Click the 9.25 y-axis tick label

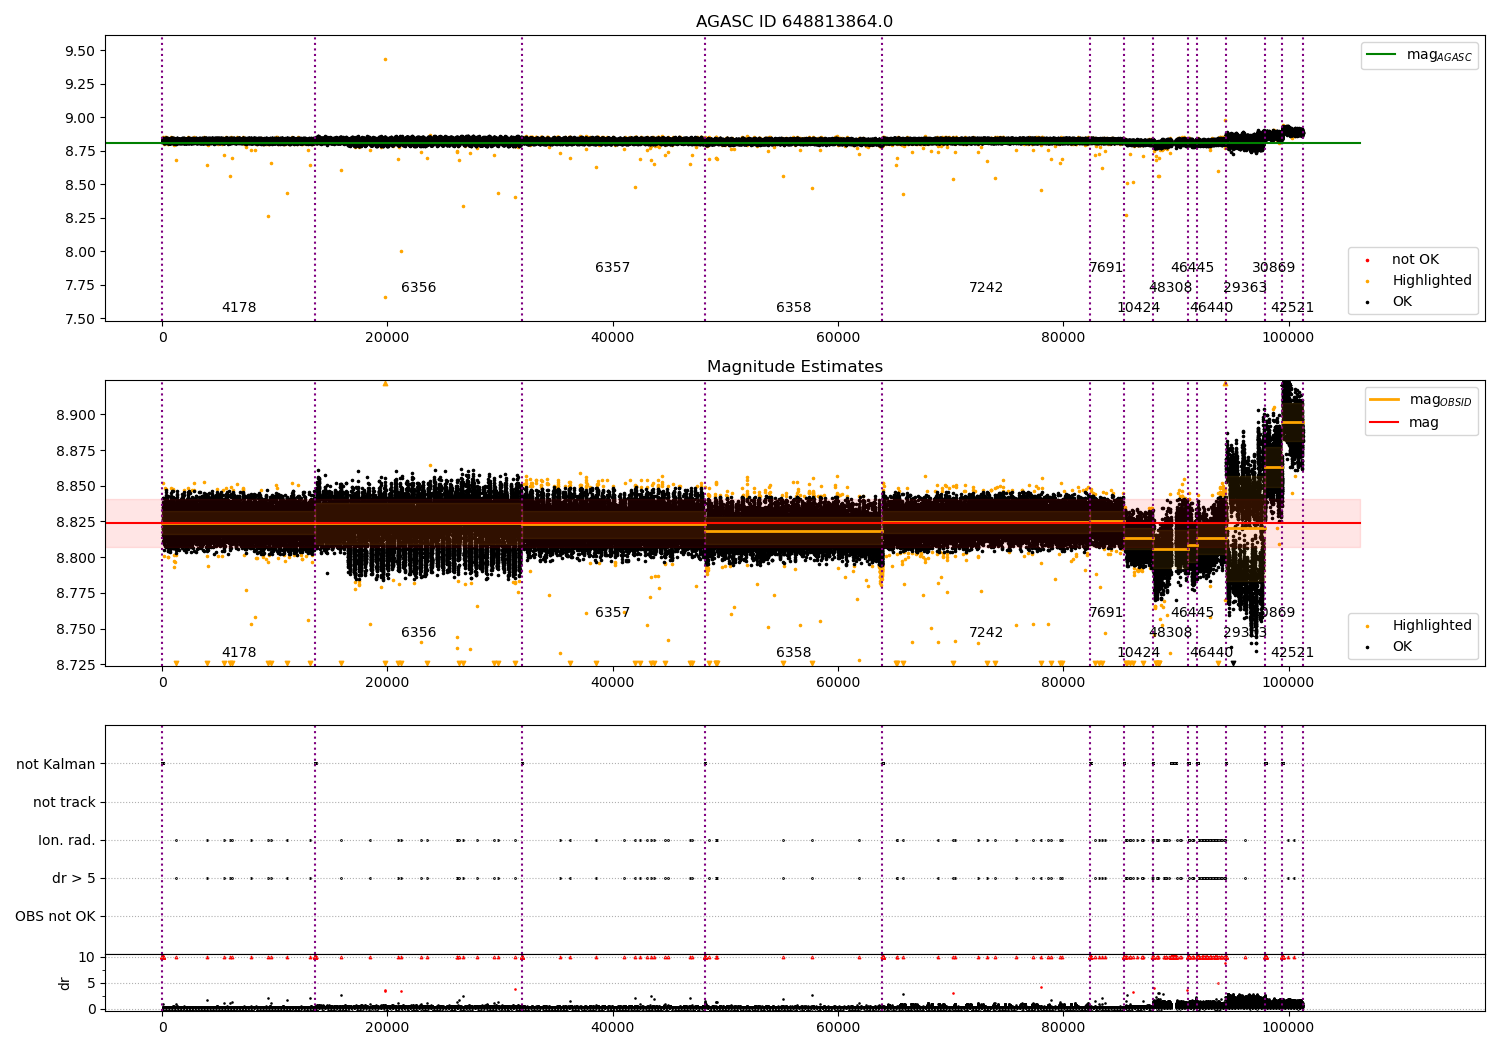coord(78,84)
